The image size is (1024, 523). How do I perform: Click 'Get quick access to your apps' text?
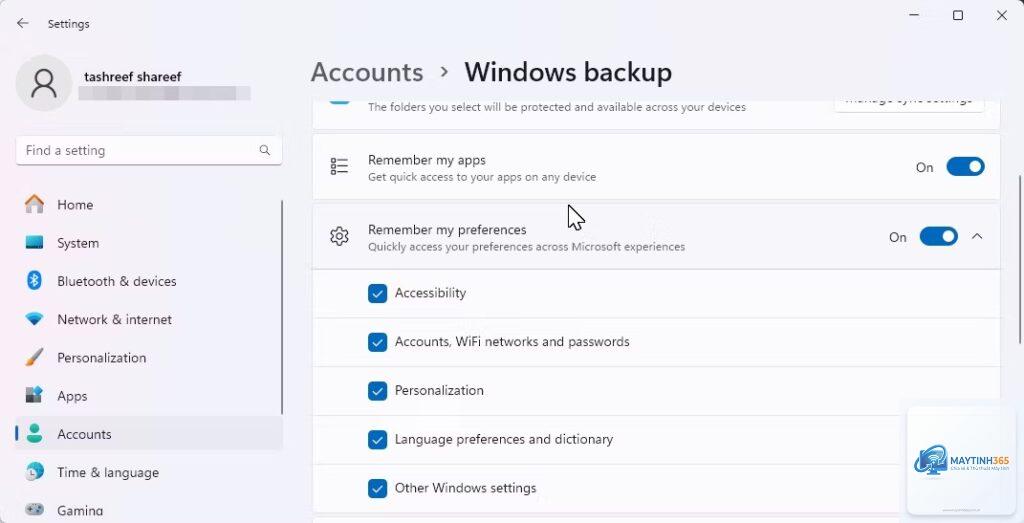coord(482,177)
